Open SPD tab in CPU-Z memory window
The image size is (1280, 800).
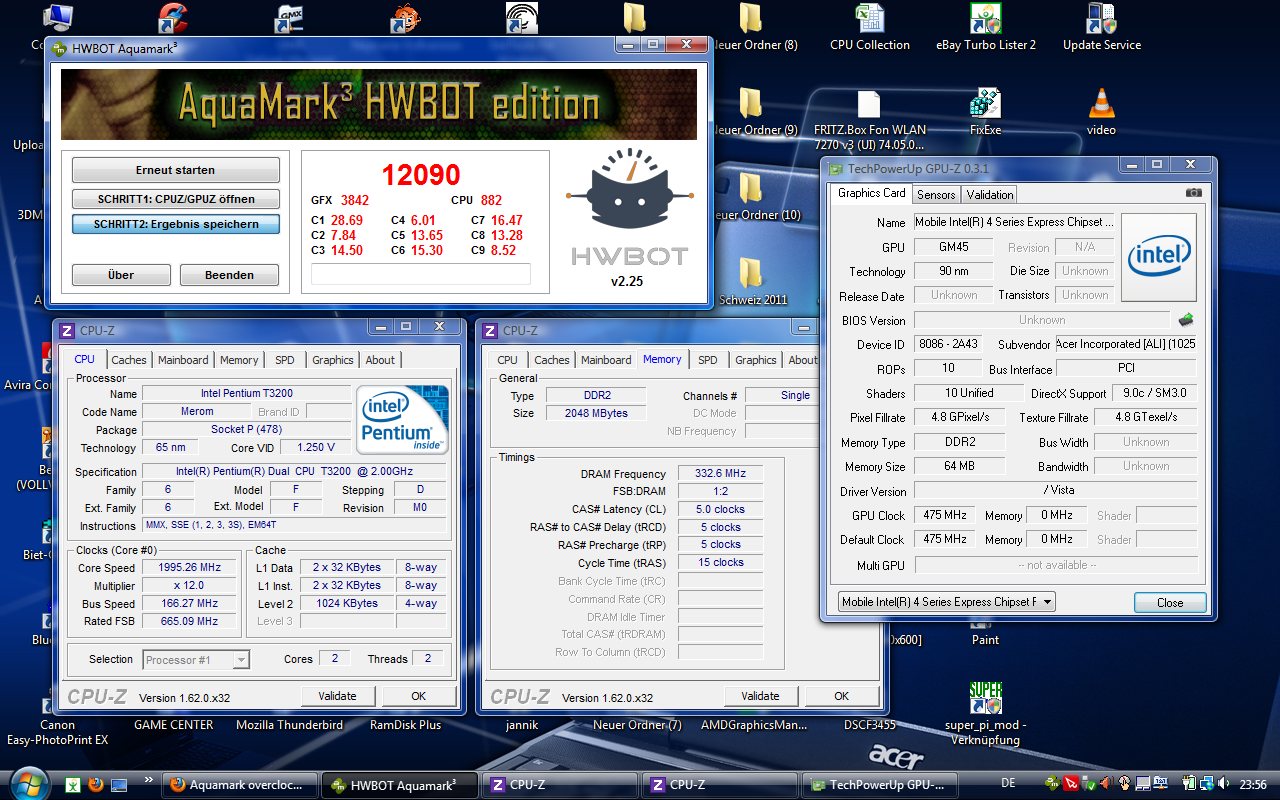point(708,360)
